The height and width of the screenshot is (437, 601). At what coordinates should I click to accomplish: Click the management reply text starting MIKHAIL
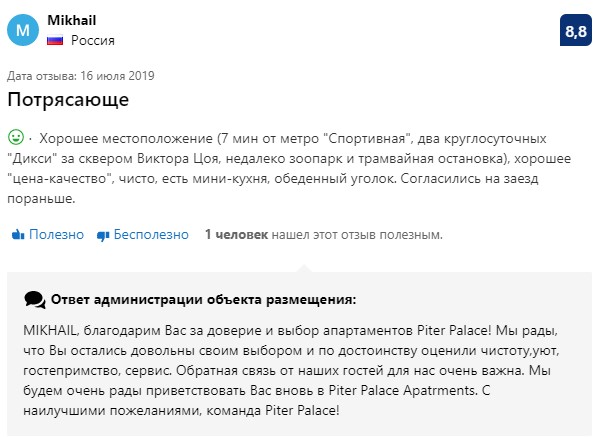[x=291, y=370]
